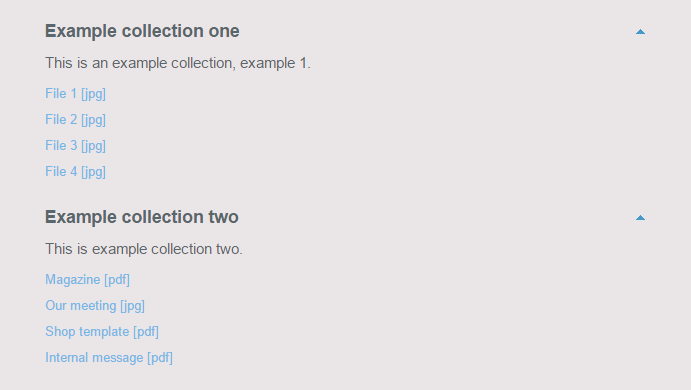This screenshot has height=390, width=691.
Task: Download the Magazine [pdf] file
Action: coord(87,279)
